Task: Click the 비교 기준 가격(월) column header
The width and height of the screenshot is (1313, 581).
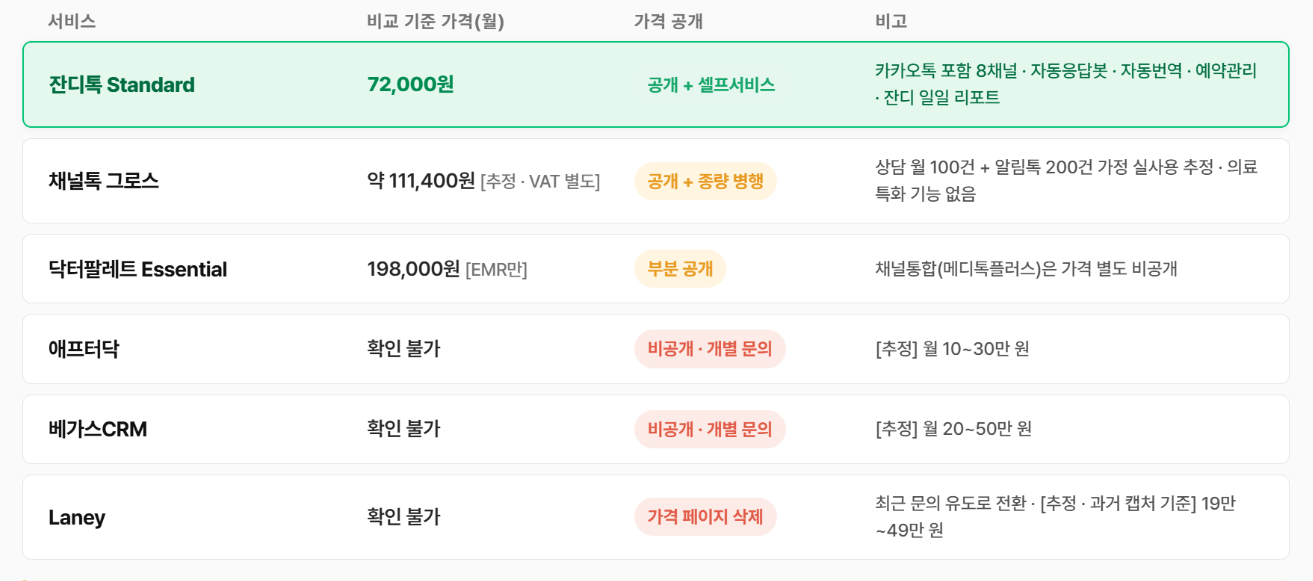Action: (x=436, y=21)
